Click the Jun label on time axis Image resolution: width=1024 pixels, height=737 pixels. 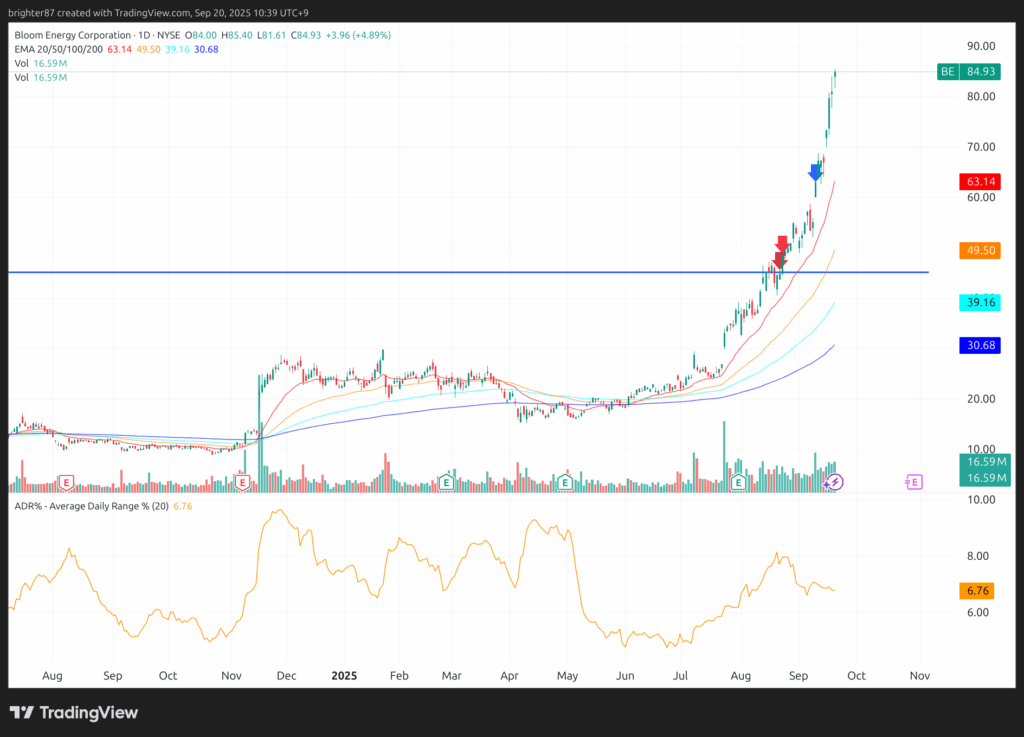click(625, 676)
